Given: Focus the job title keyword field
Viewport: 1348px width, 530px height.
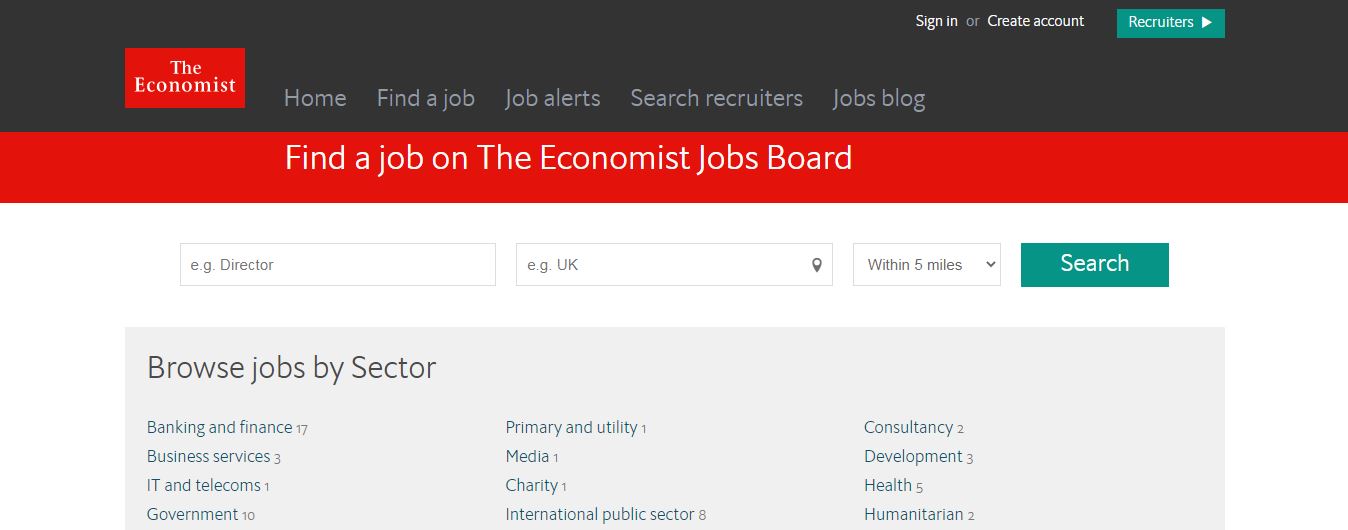Looking at the screenshot, I should 338,265.
